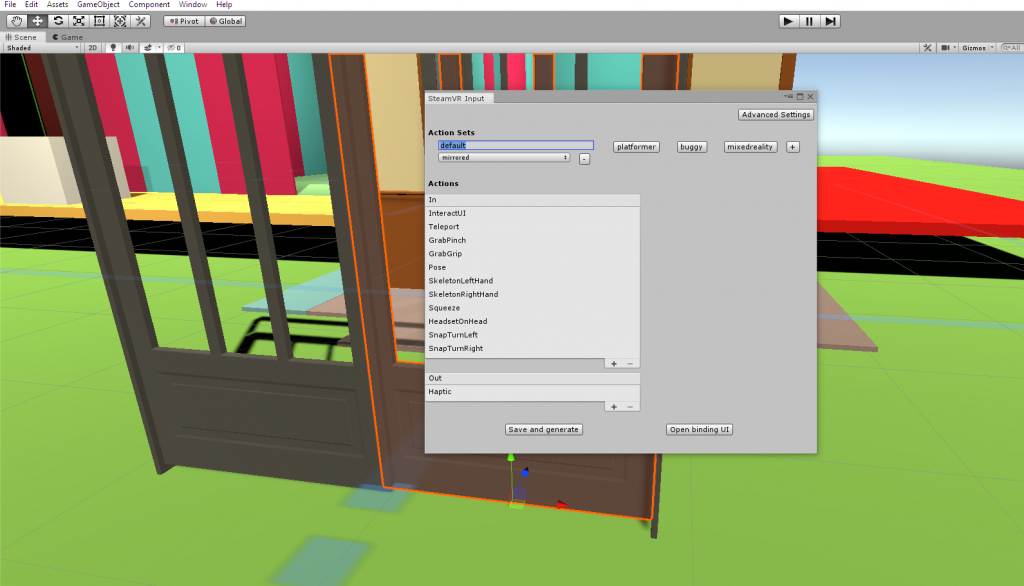Select the Hand tool in toolbar
Screen dimensions: 1024x586
click(16, 21)
